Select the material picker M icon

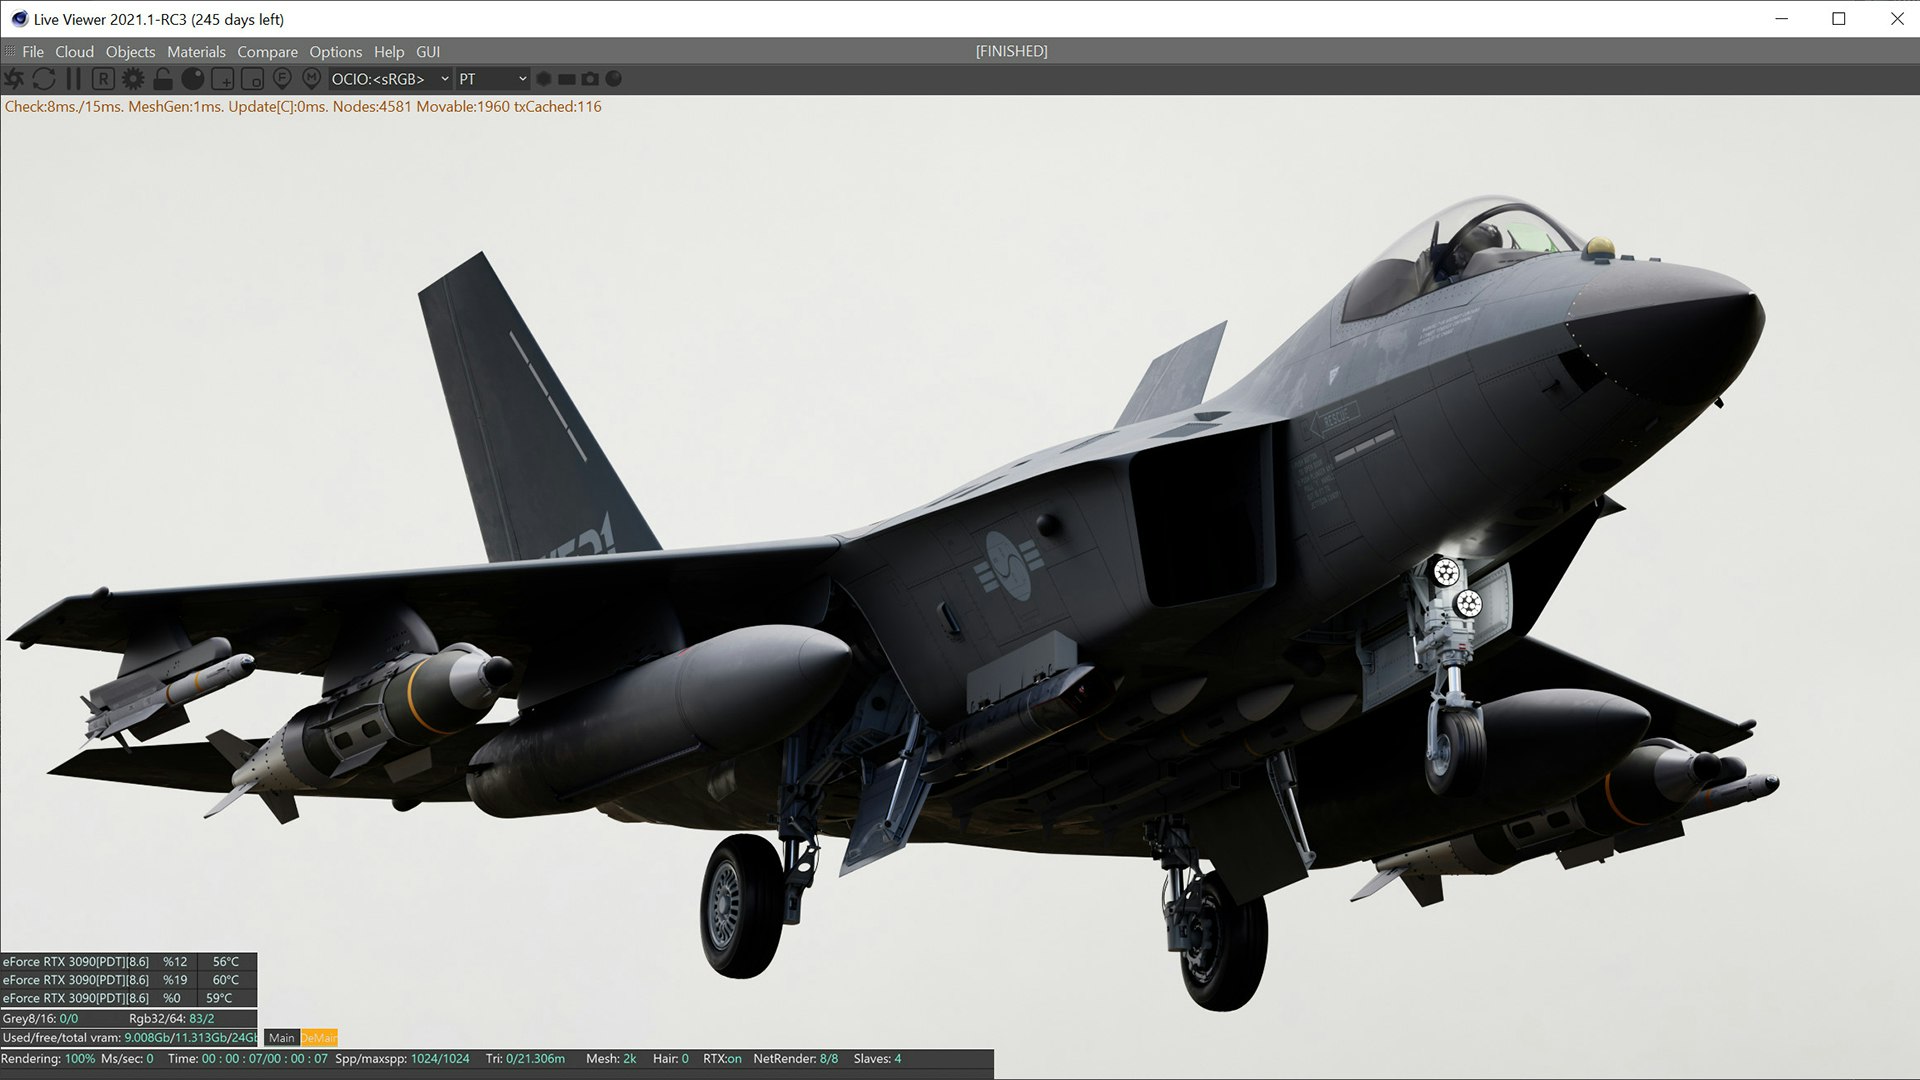click(x=311, y=78)
